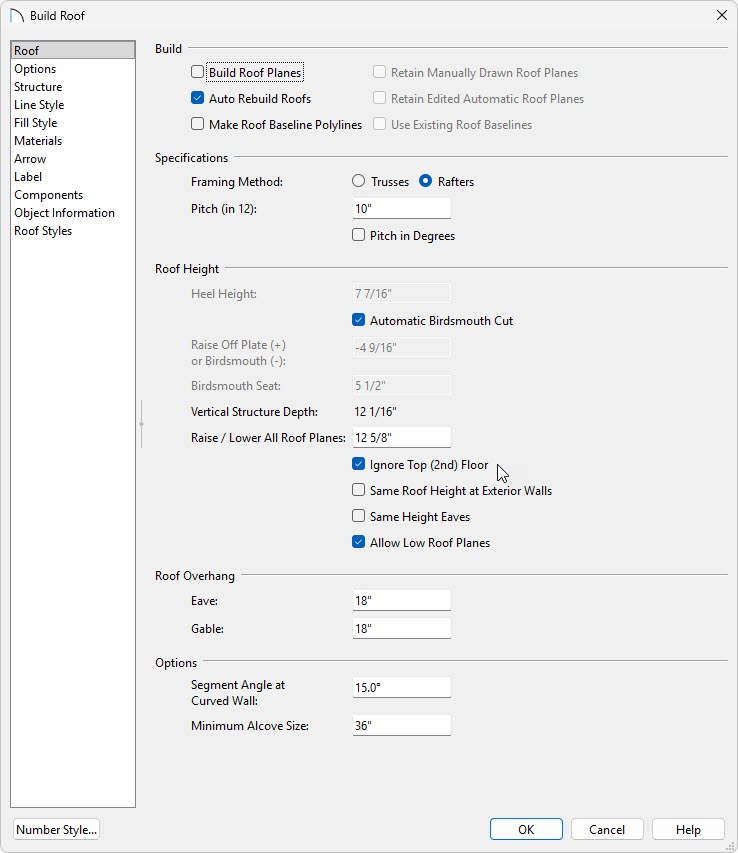This screenshot has height=853, width=738.
Task: Toggle Ignore Top (2nd) Floor checkbox
Action: coord(359,465)
